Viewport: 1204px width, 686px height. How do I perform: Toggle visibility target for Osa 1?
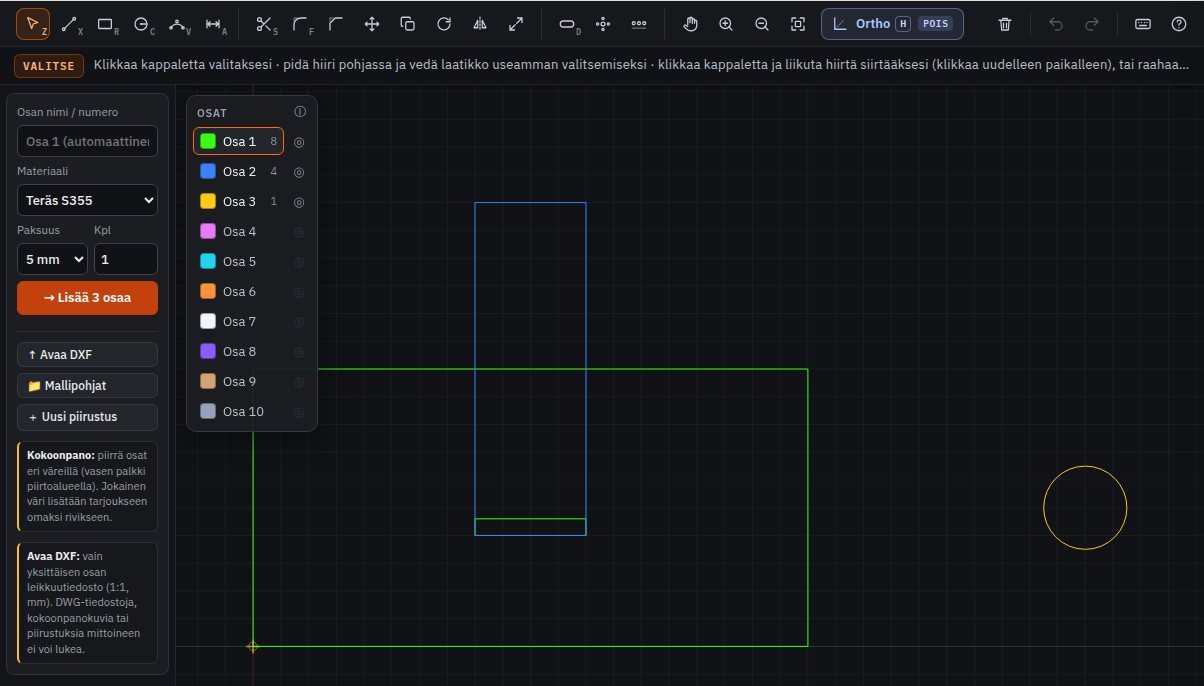click(x=299, y=142)
